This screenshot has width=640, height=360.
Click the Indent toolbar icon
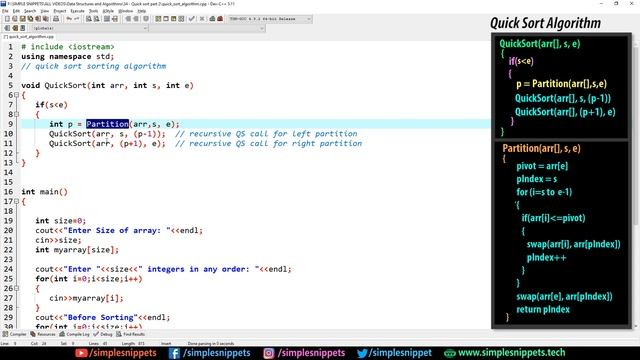(128, 19)
